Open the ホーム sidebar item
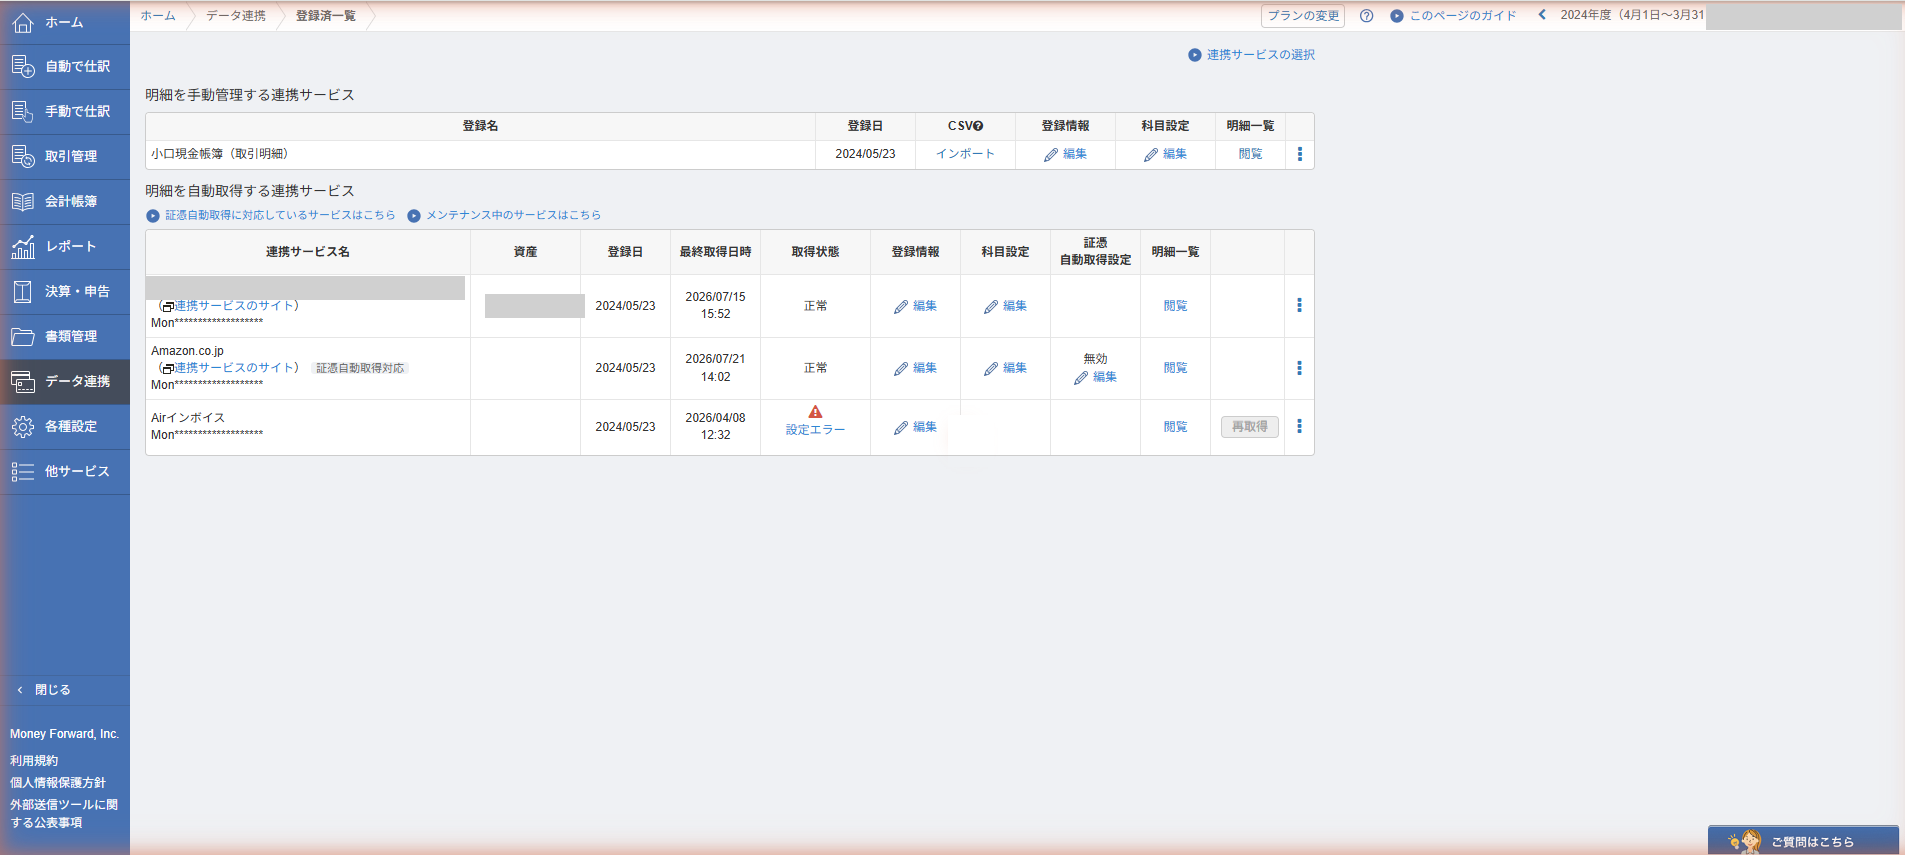Screen dimensions: 1905x855 [65, 22]
